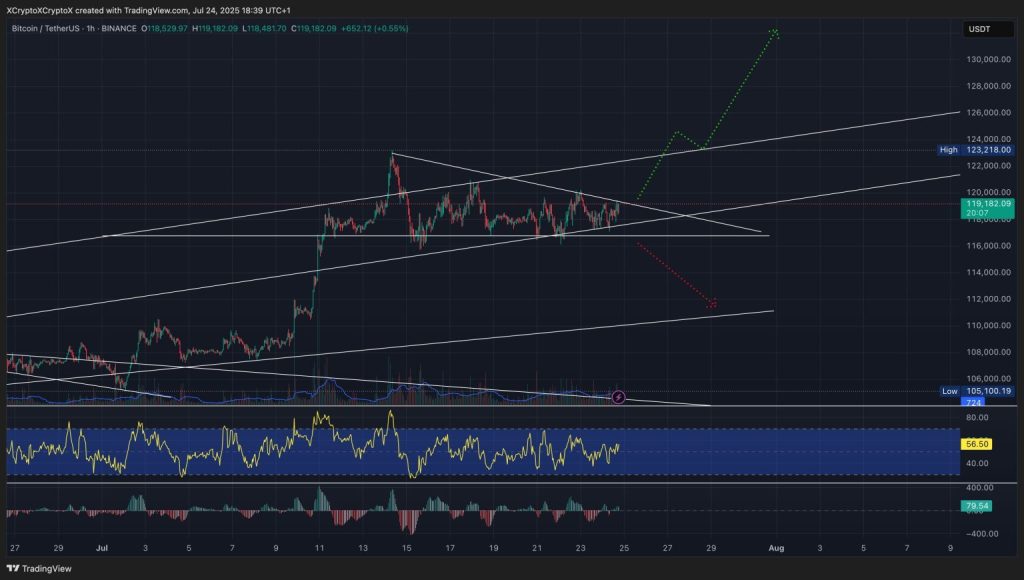Viewport: 1024px width, 580px height.
Task: Click the purple lightning event icon on chart
Action: [618, 397]
